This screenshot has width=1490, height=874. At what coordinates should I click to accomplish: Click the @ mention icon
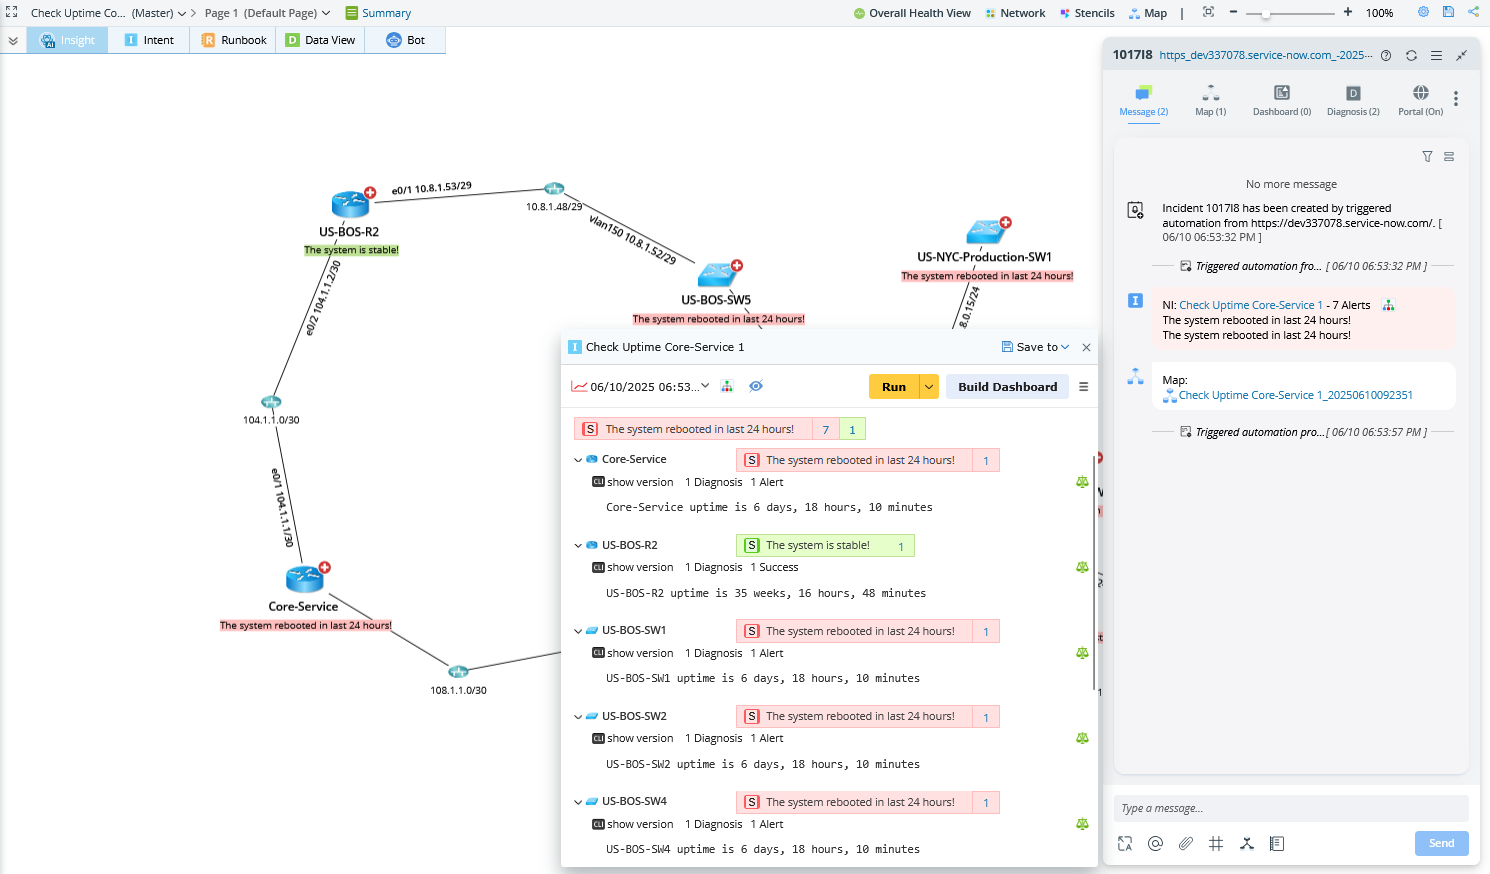point(1155,843)
